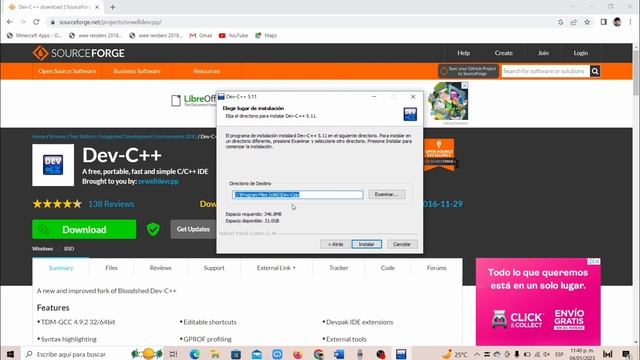Open Task View on the taskbar

(173, 354)
